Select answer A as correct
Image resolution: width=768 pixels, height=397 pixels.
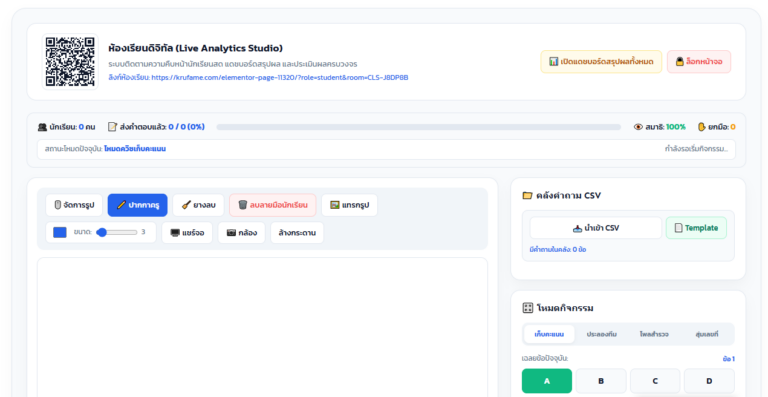(x=547, y=381)
